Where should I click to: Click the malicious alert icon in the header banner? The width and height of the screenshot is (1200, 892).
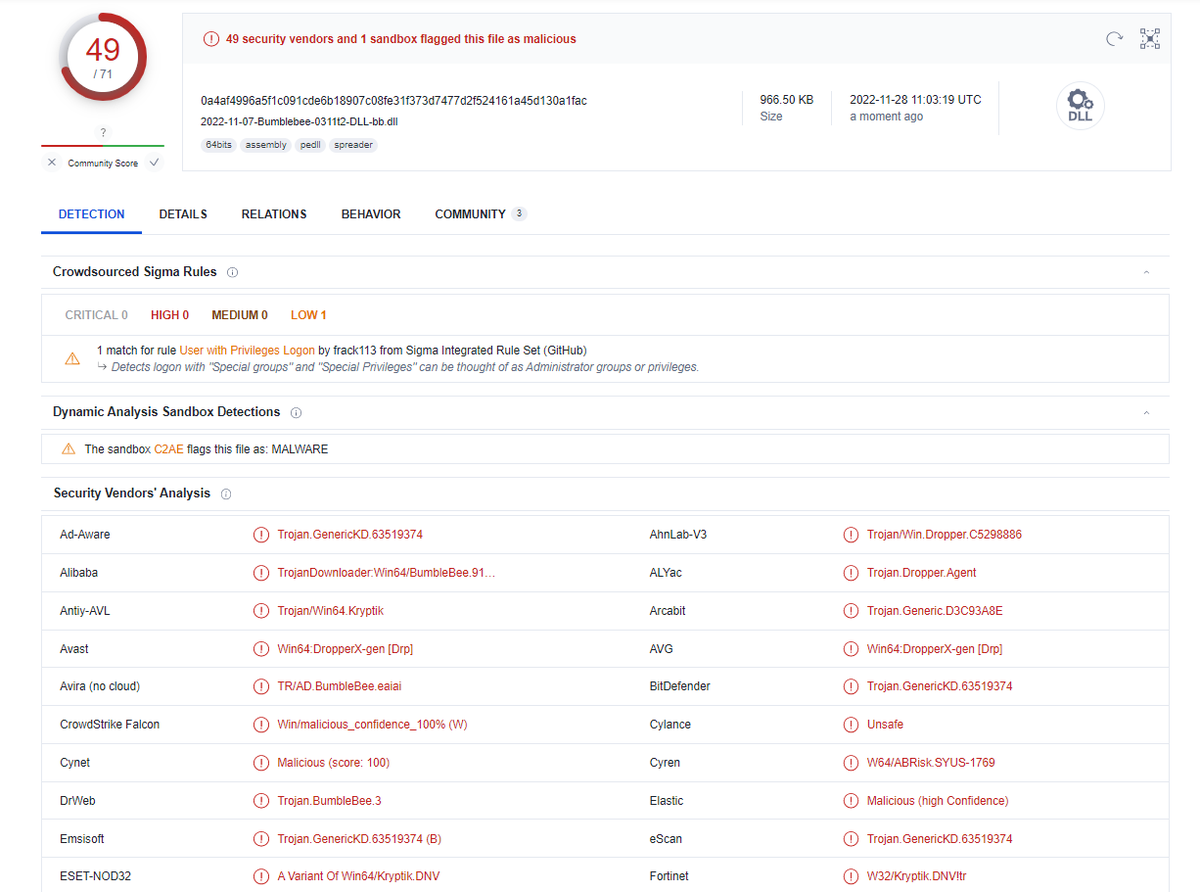211,39
